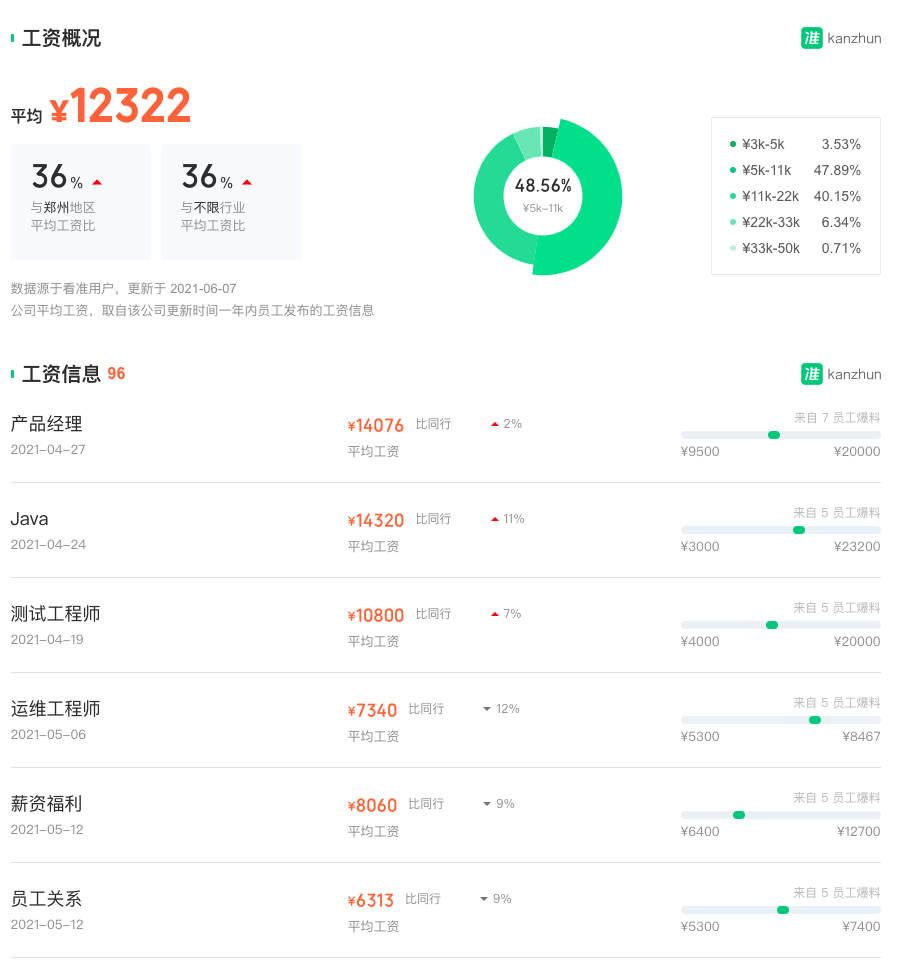Click the ¥14076 average salary value
The width and height of the screenshot is (904, 980).
376,426
